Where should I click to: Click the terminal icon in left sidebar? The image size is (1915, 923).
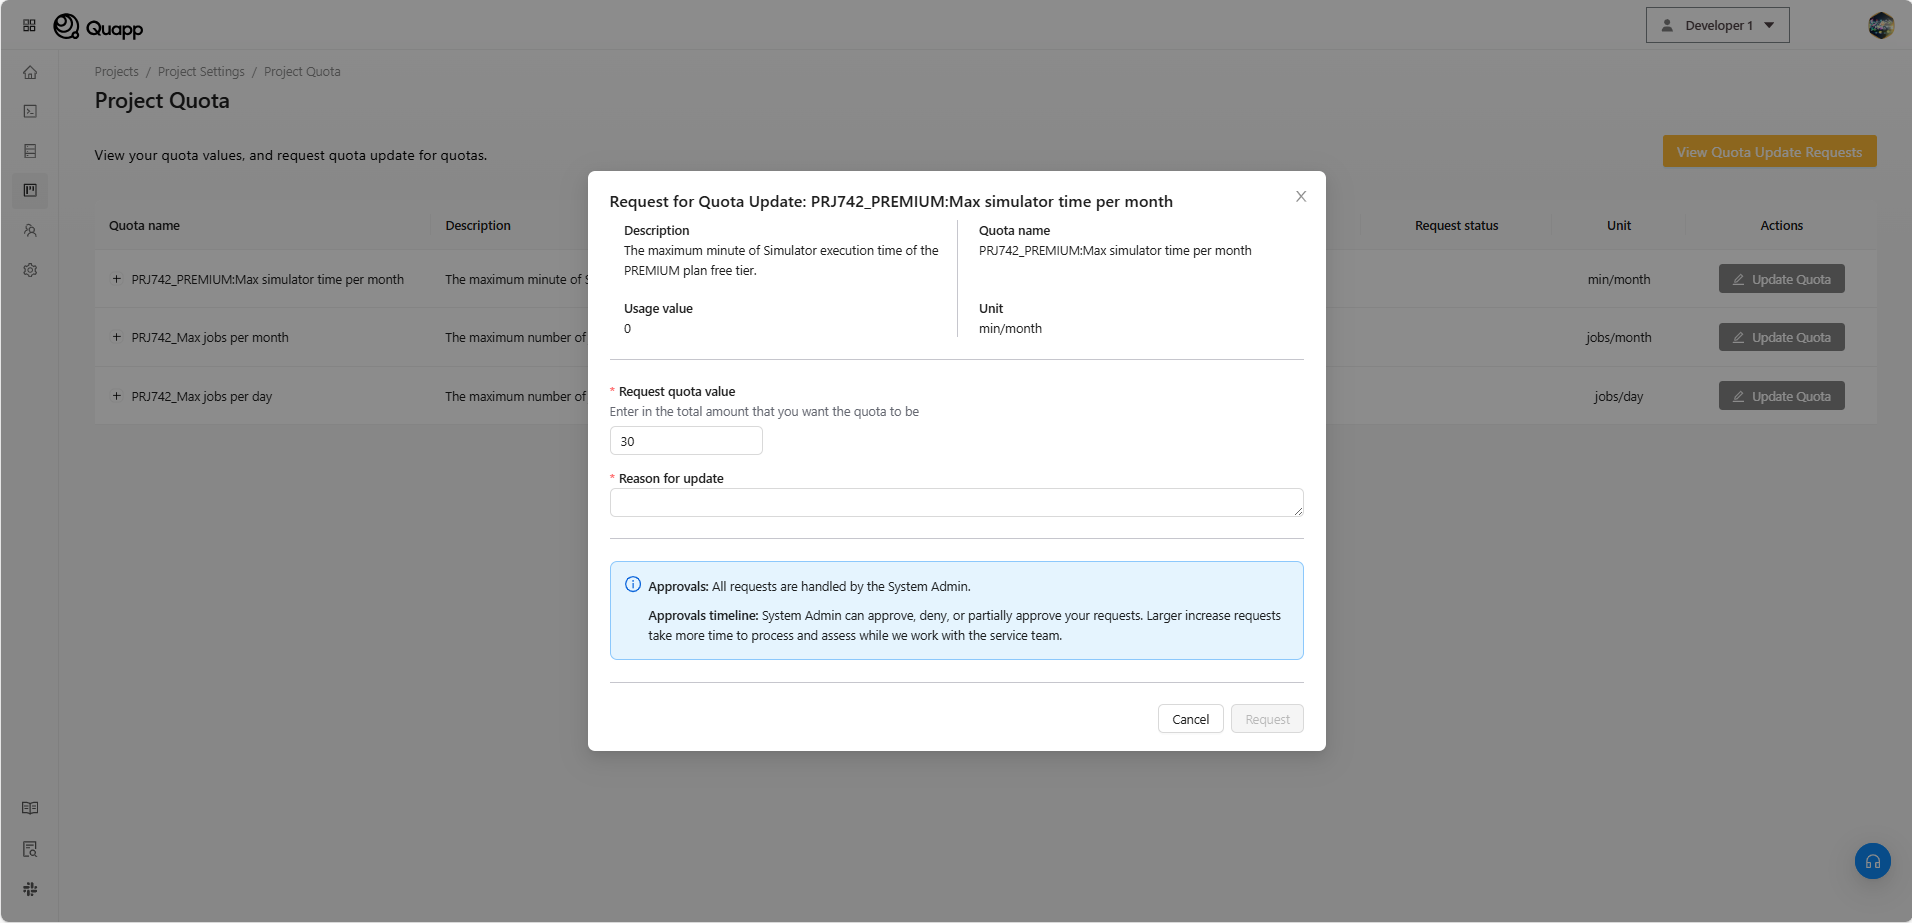30,111
